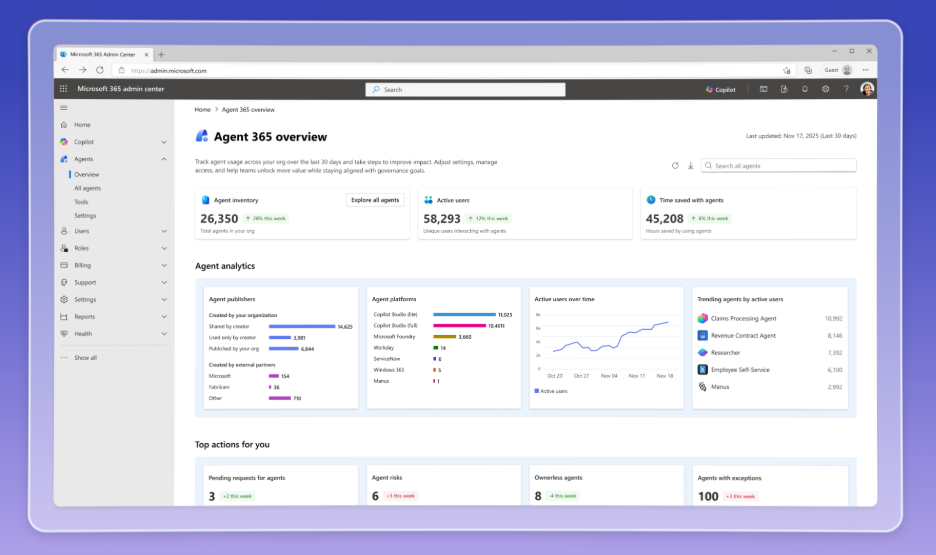
Task: Click the help question mark icon
Action: (846, 89)
